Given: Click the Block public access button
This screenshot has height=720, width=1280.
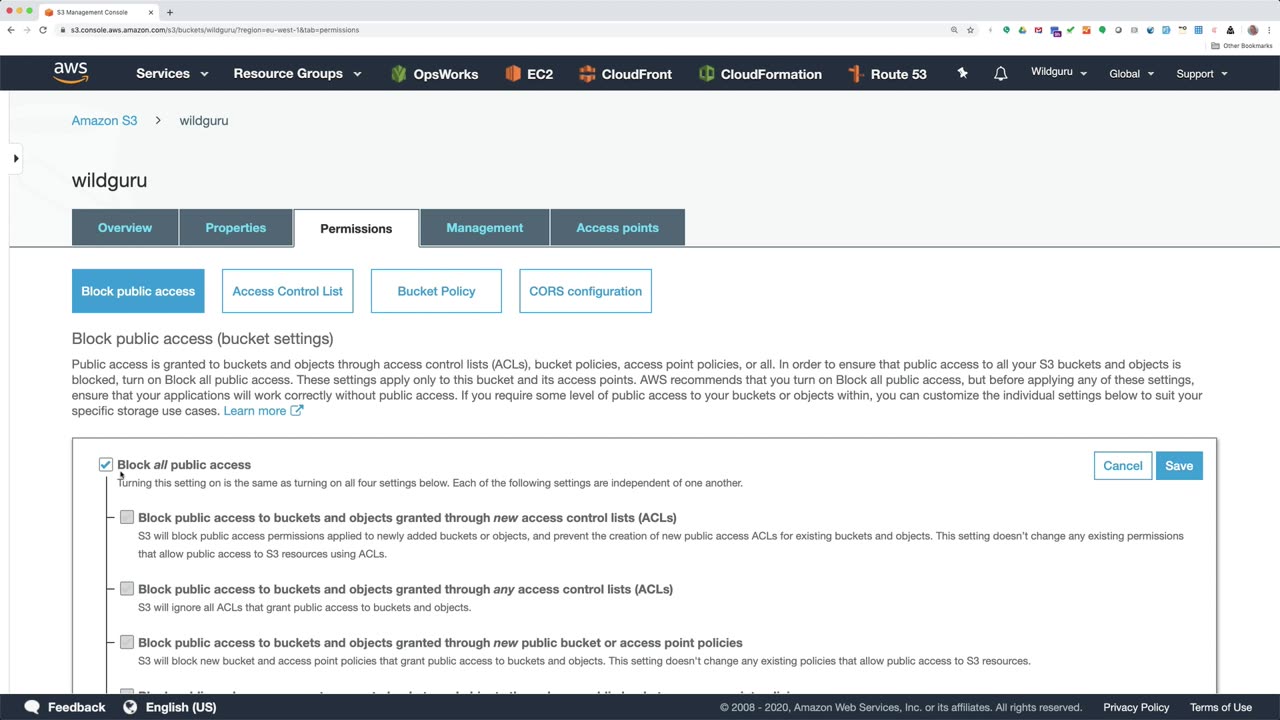Looking at the screenshot, I should (138, 291).
